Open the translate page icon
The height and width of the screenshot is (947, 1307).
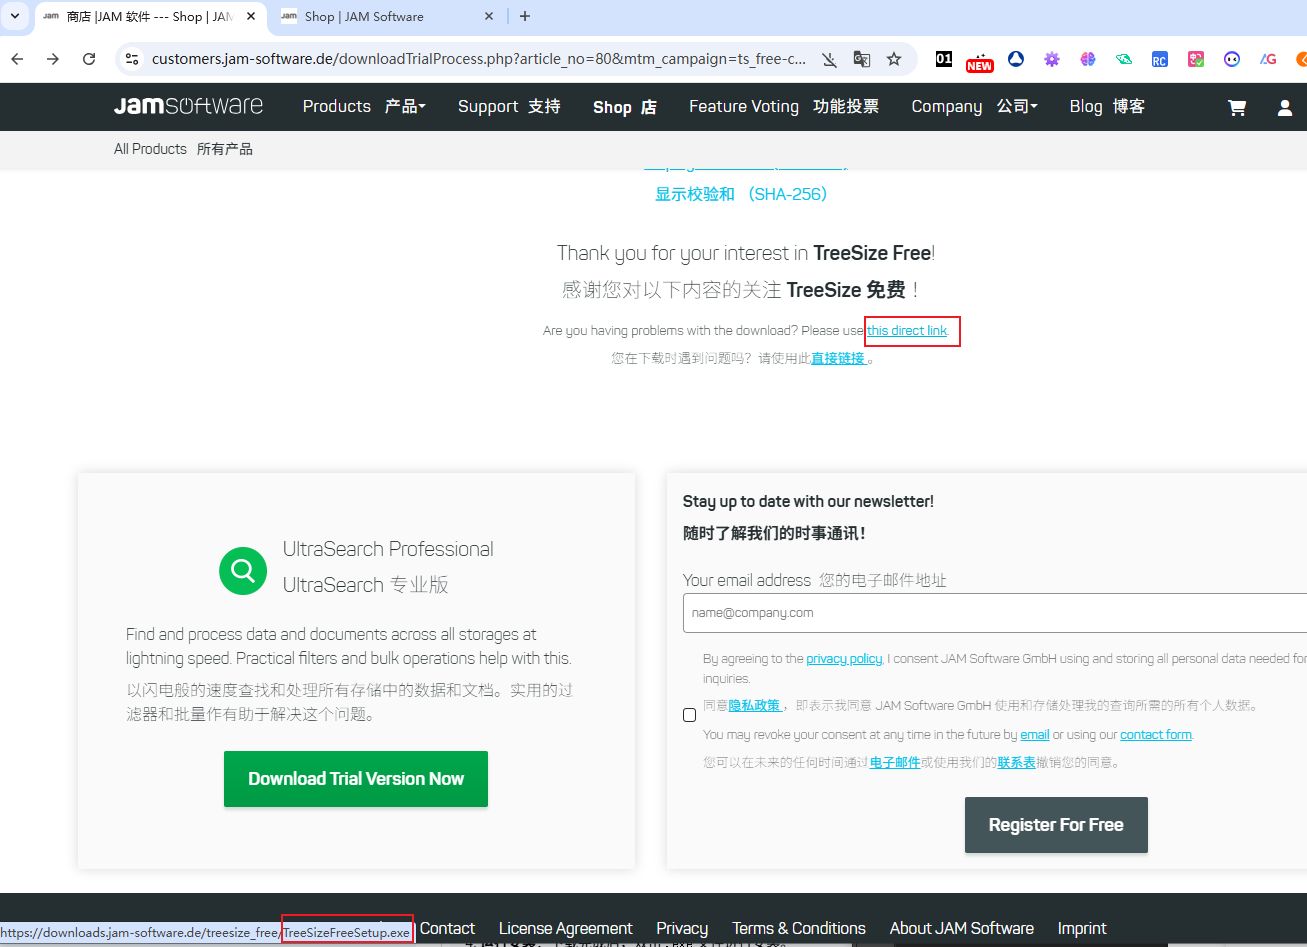tap(861, 59)
